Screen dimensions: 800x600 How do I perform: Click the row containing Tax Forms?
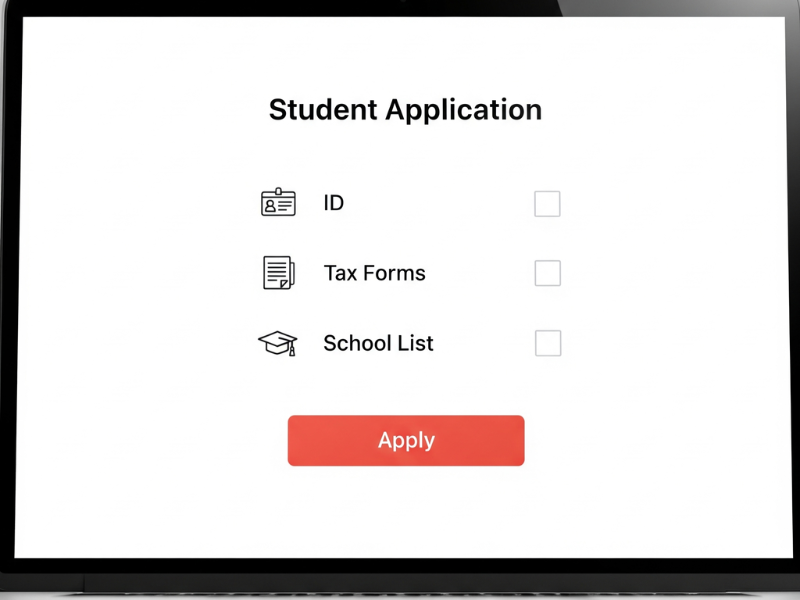(410, 273)
